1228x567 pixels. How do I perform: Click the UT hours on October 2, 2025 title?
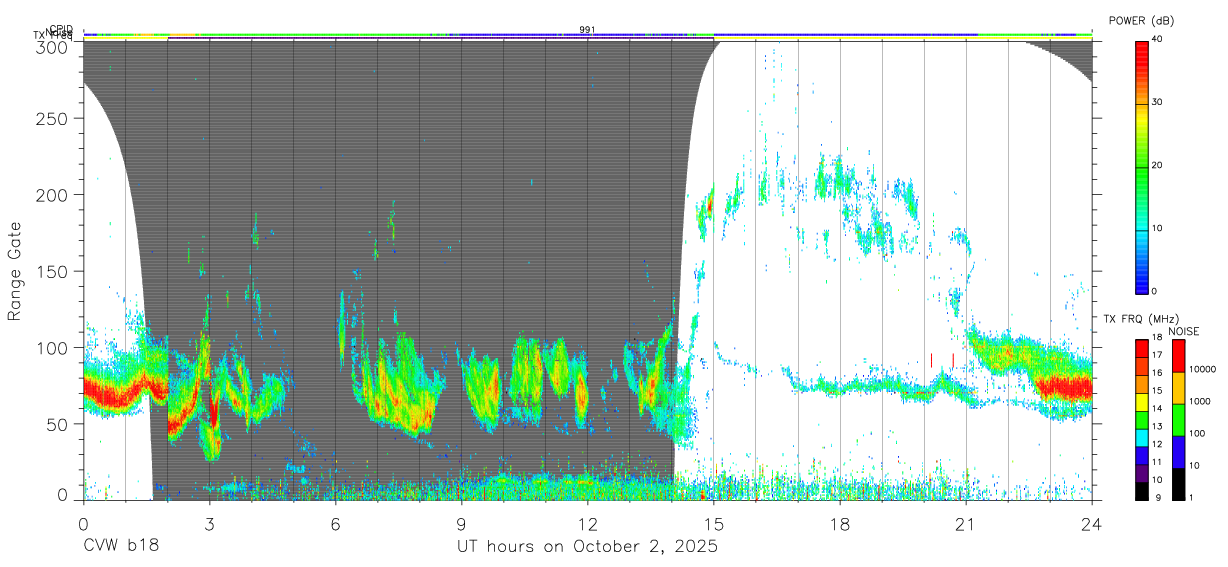[587, 547]
